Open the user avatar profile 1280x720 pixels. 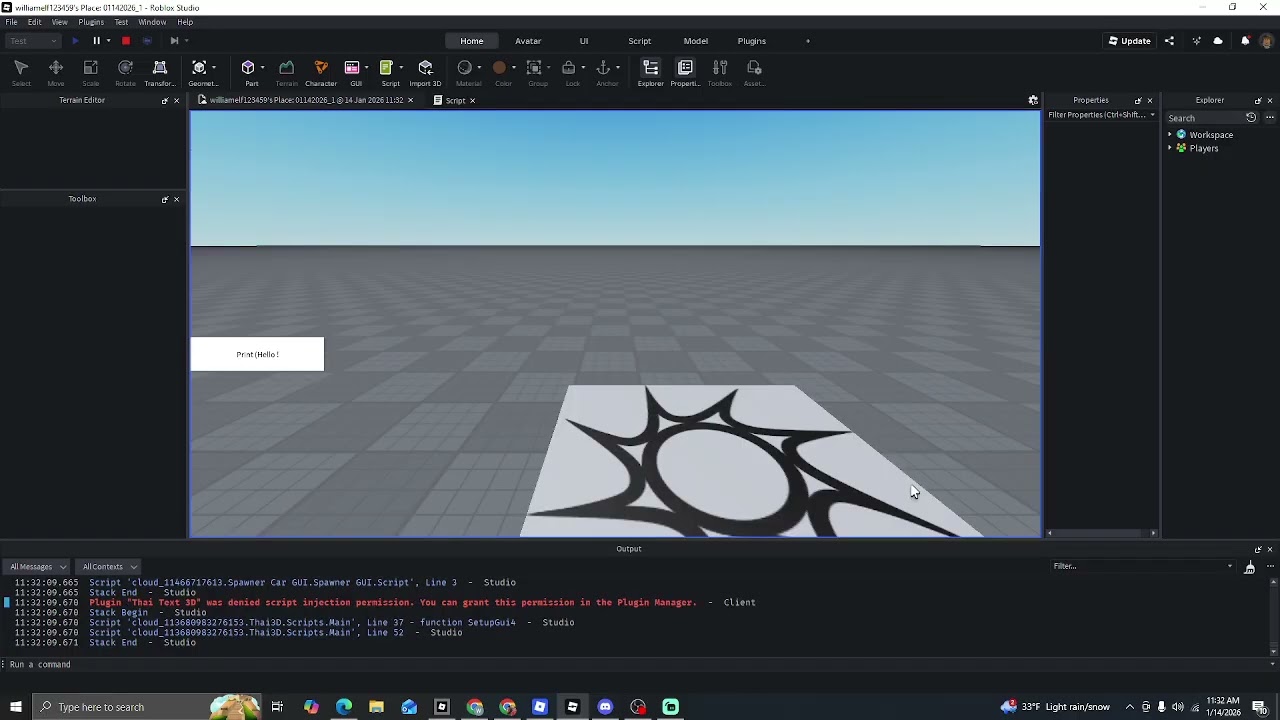point(1267,41)
